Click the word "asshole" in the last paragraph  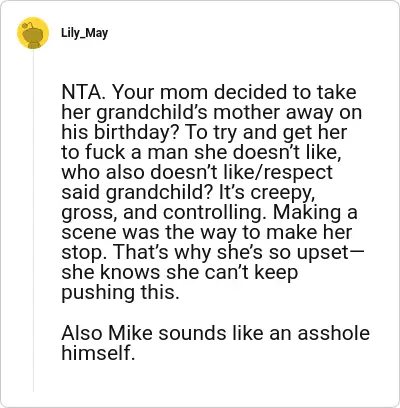tap(334, 333)
